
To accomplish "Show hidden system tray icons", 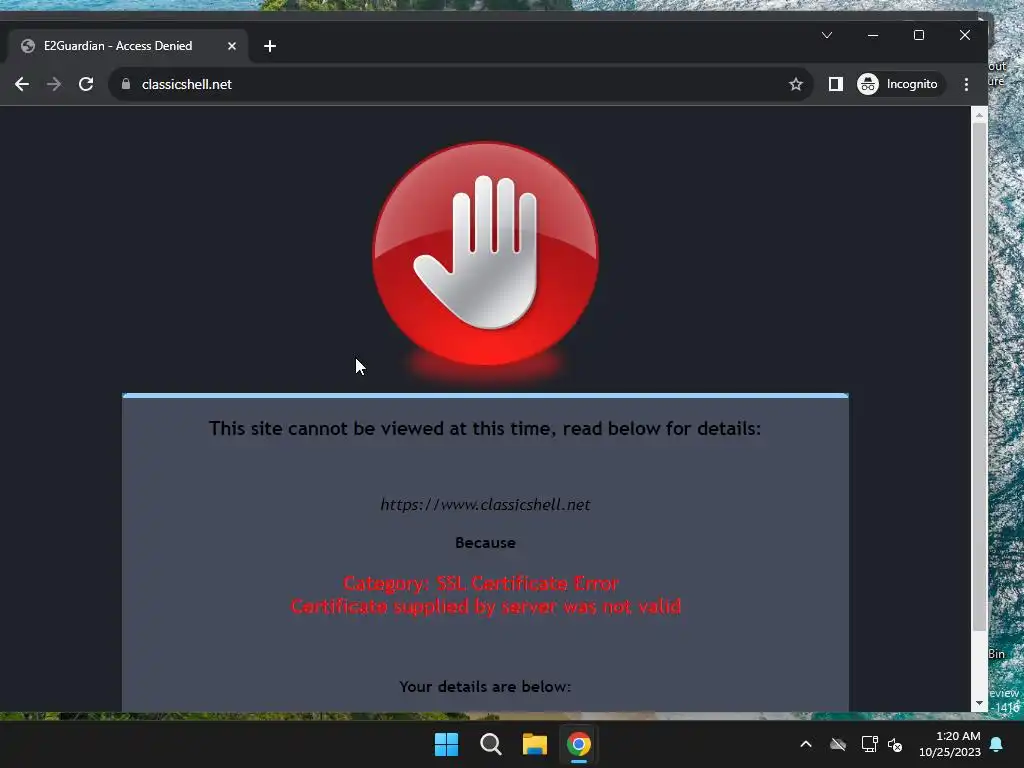I will pyautogui.click(x=806, y=744).
